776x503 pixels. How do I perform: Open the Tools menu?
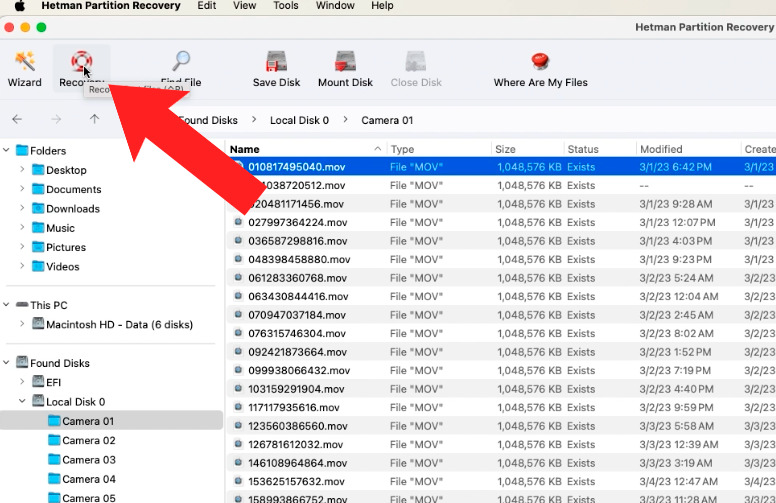point(286,6)
